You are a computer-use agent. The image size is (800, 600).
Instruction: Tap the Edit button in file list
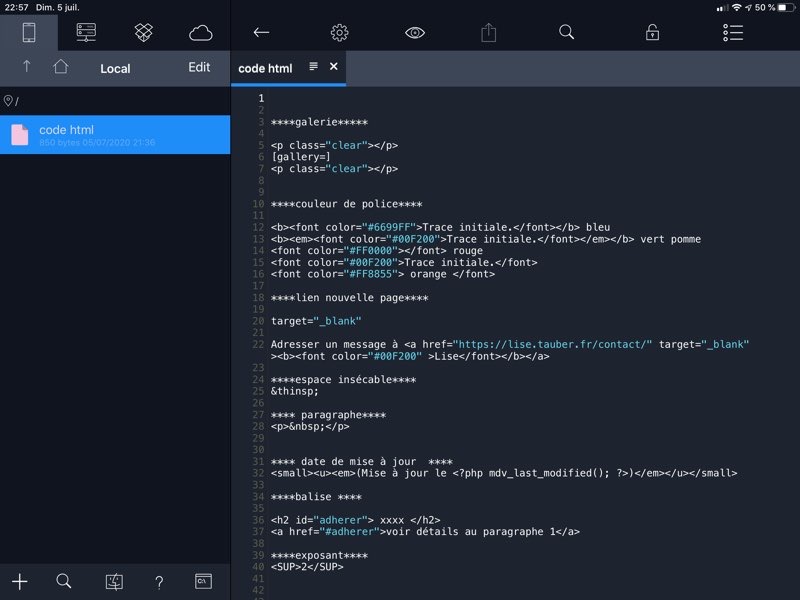tap(199, 67)
